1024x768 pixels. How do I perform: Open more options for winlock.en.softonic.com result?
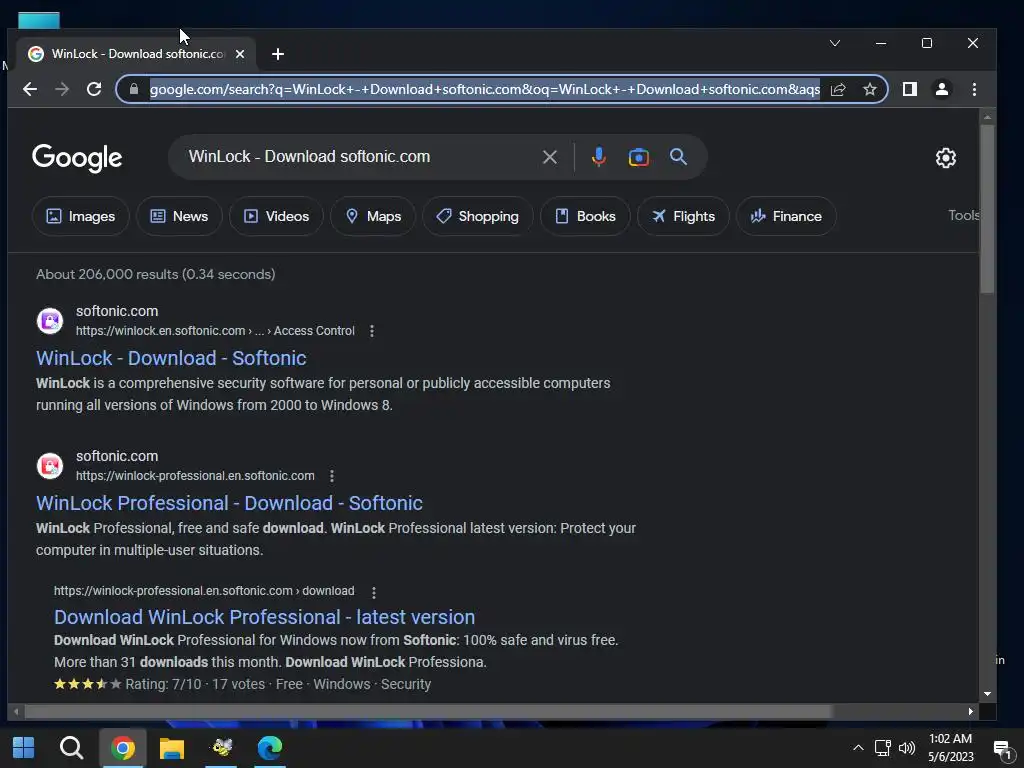pos(372,331)
